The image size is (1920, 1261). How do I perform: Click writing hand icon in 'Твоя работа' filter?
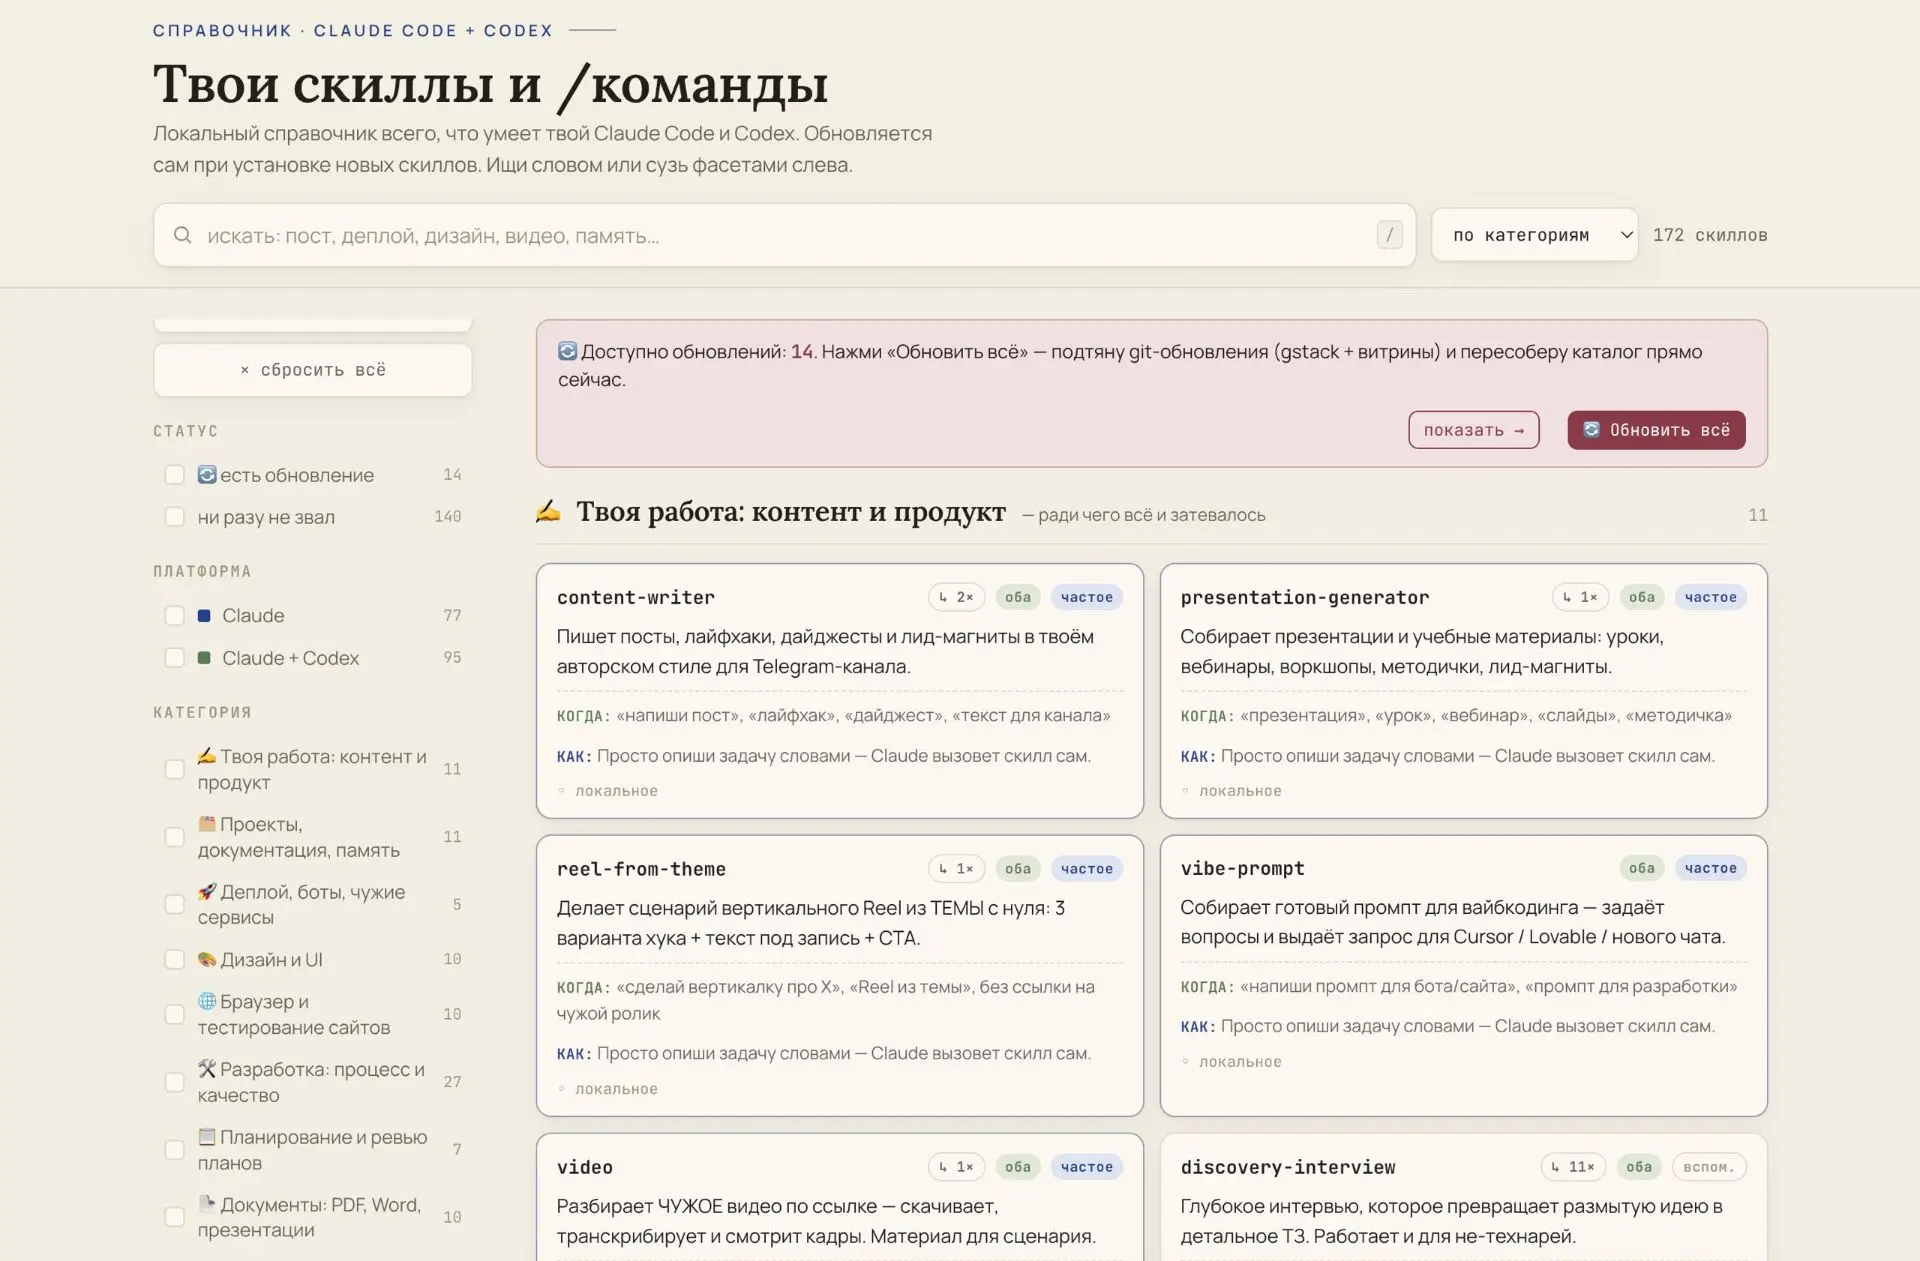[207, 755]
